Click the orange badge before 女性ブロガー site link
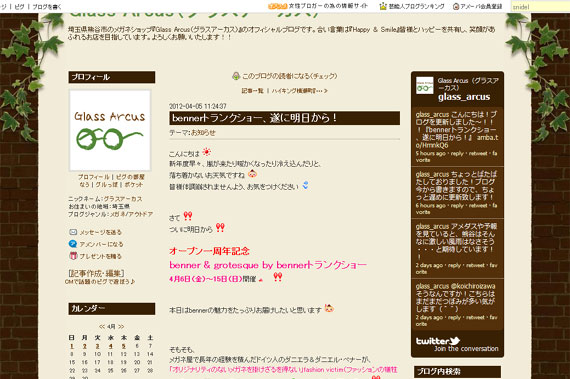The height and width of the screenshot is (379, 570). click(x=278, y=6)
